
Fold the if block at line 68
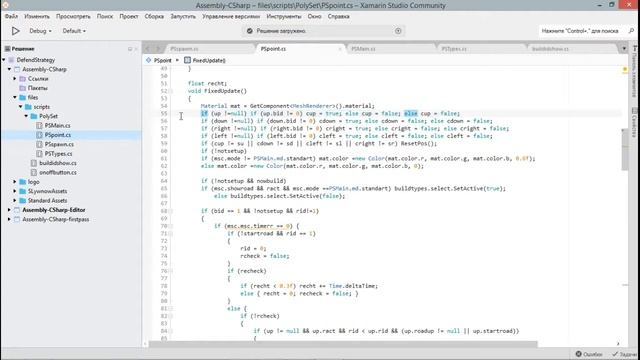tap(171, 211)
